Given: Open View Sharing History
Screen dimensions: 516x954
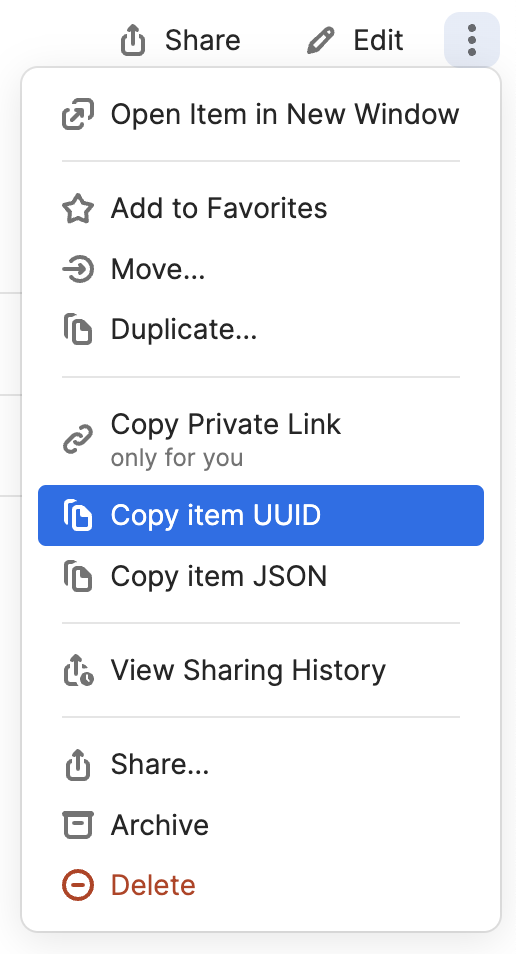Looking at the screenshot, I should pos(261,670).
